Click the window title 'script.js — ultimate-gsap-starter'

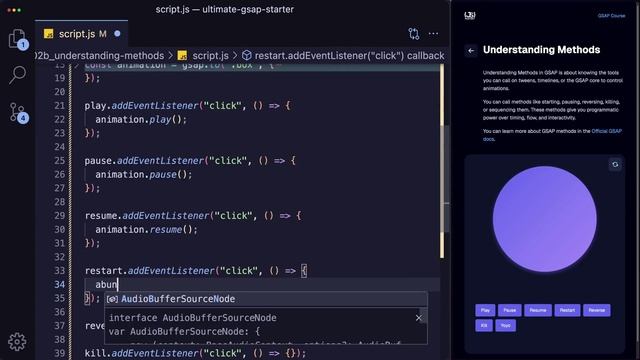coord(224,9)
